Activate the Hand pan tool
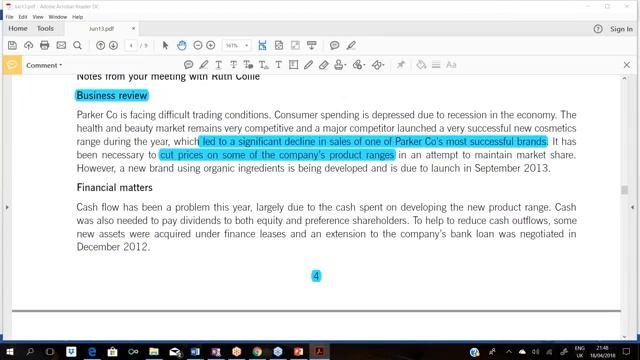Image resolution: width=640 pixels, height=360 pixels. pyautogui.click(x=182, y=45)
